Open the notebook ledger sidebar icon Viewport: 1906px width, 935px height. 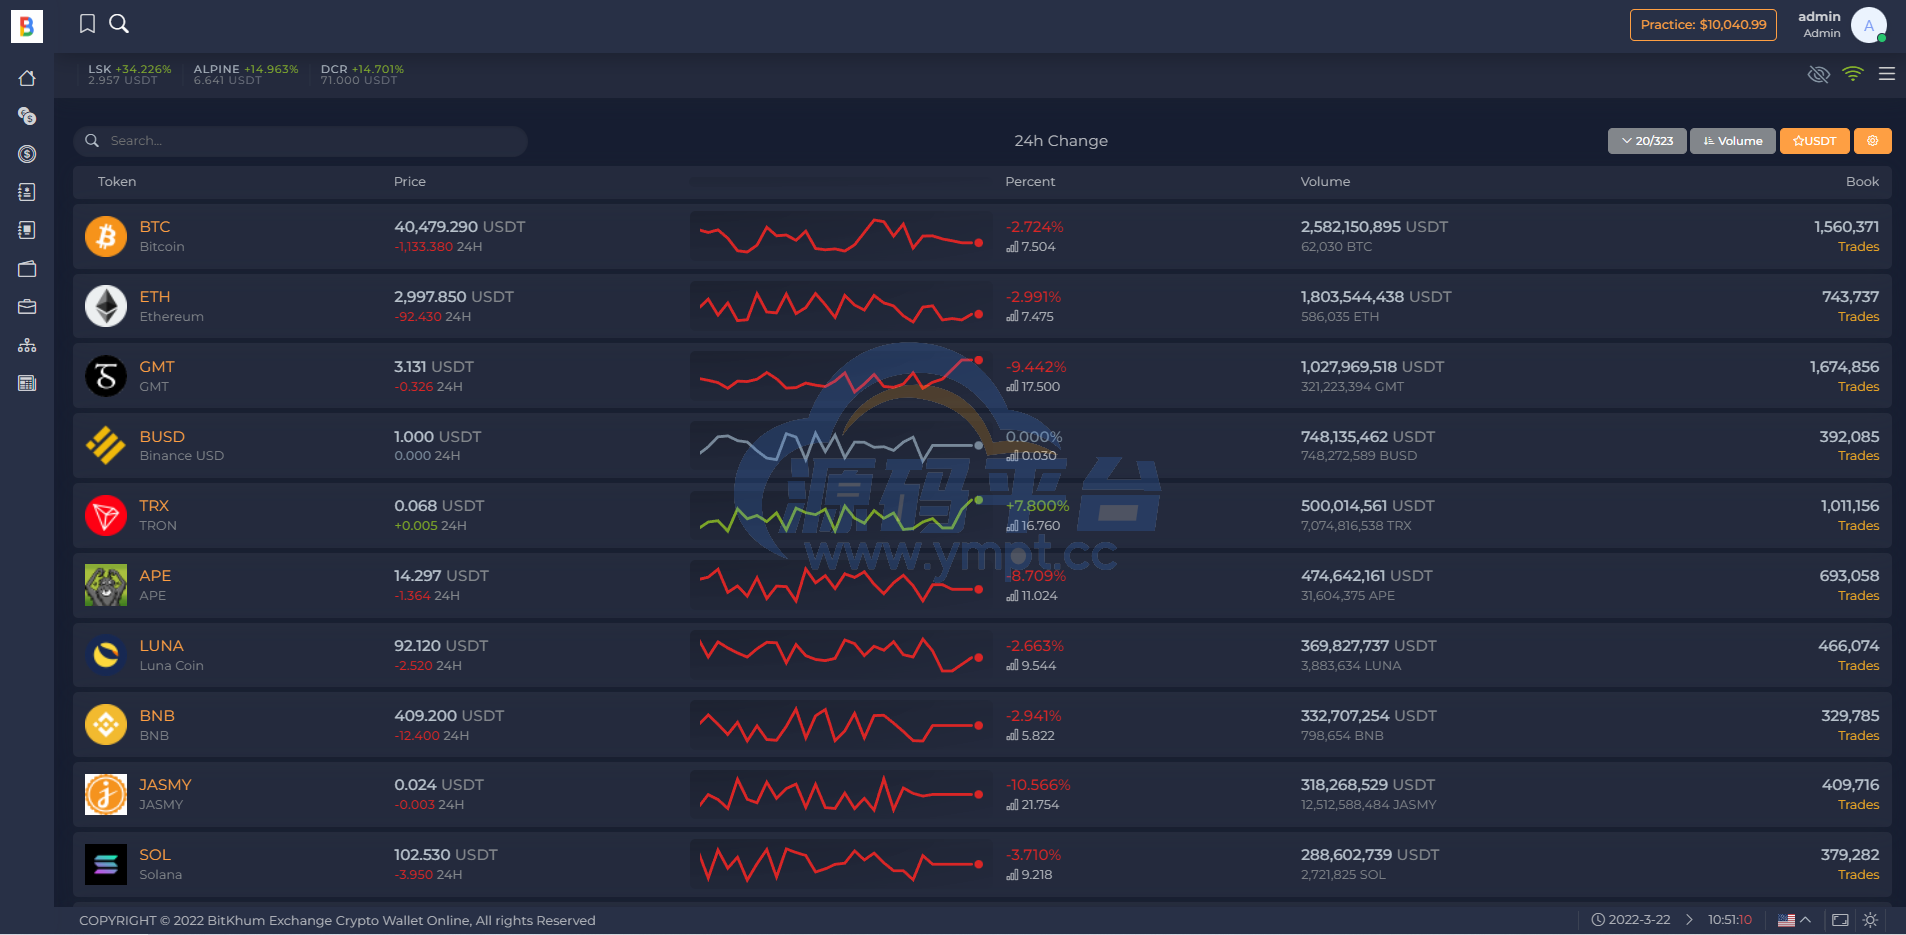(x=27, y=230)
